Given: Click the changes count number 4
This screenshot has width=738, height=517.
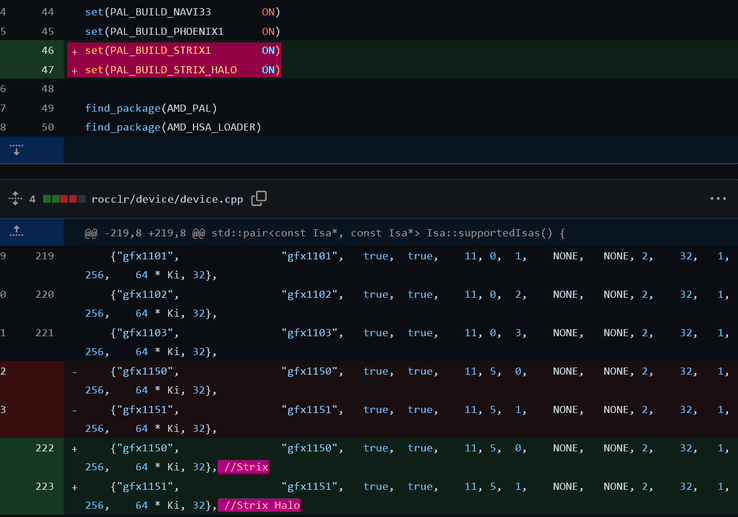Looking at the screenshot, I should (x=32, y=199).
